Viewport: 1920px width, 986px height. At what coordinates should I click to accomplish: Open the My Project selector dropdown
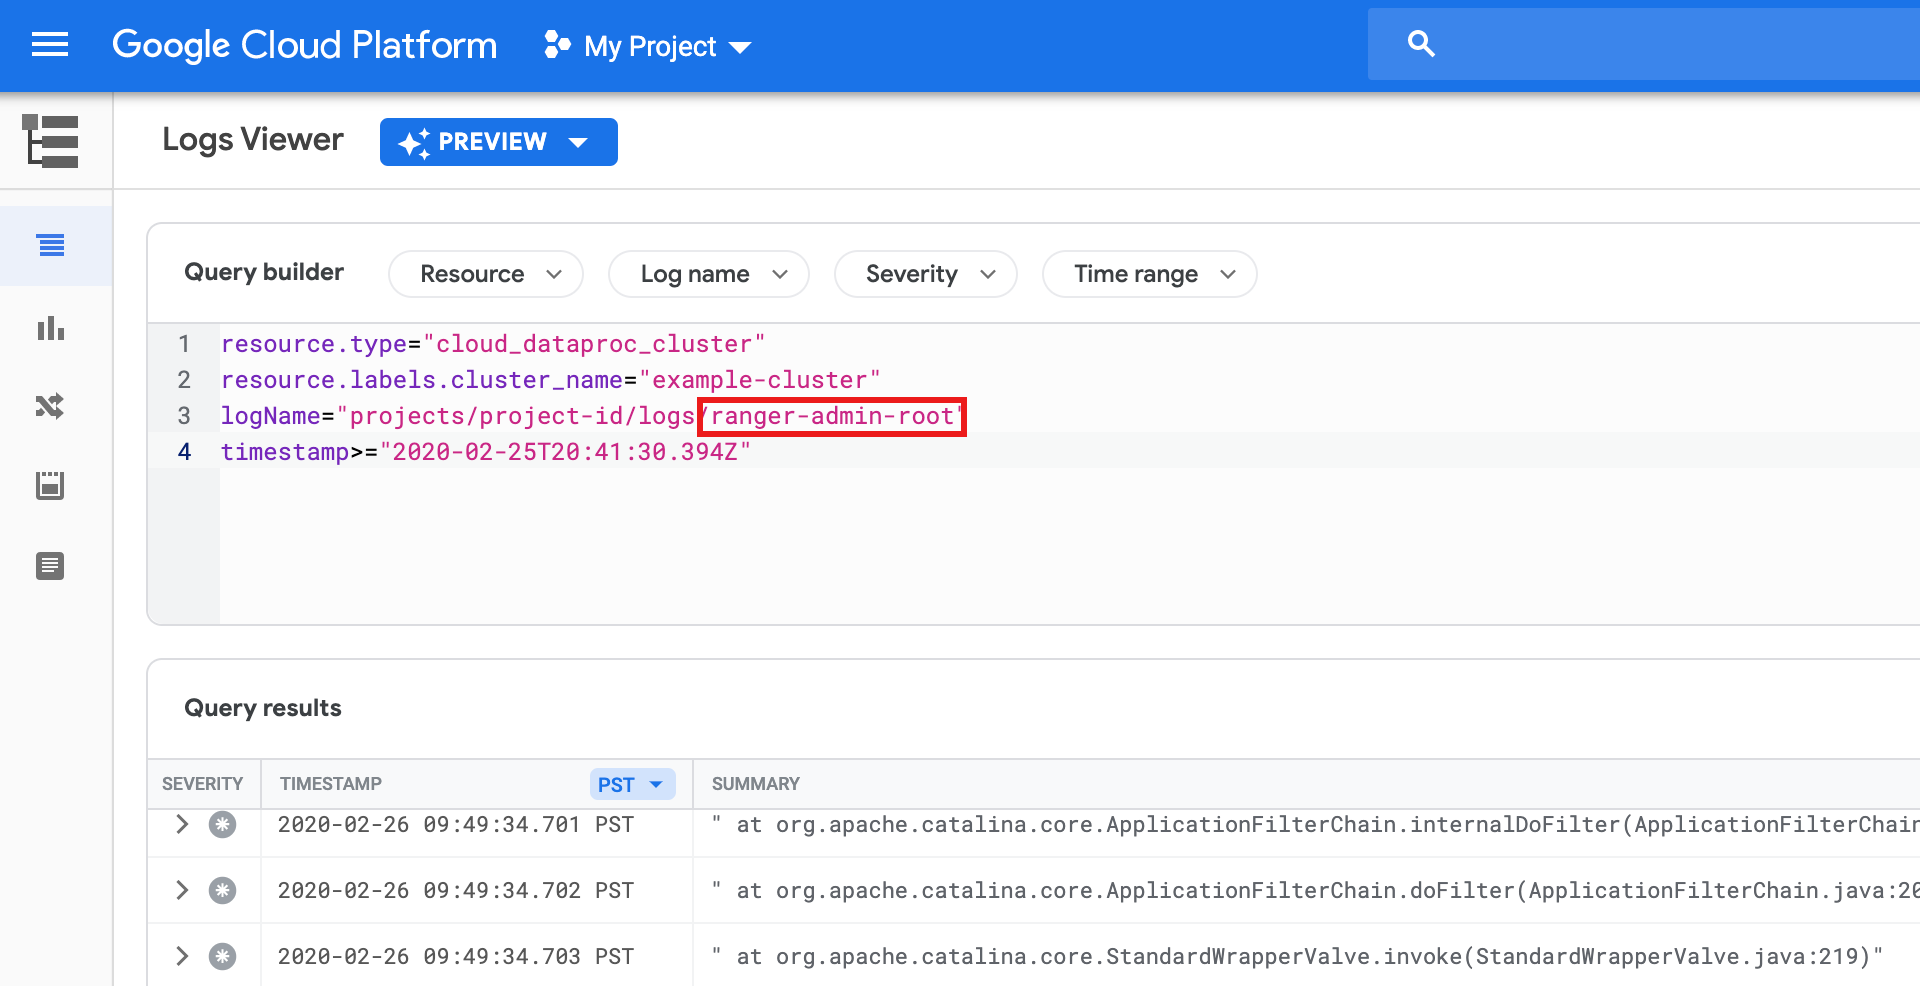[x=648, y=46]
